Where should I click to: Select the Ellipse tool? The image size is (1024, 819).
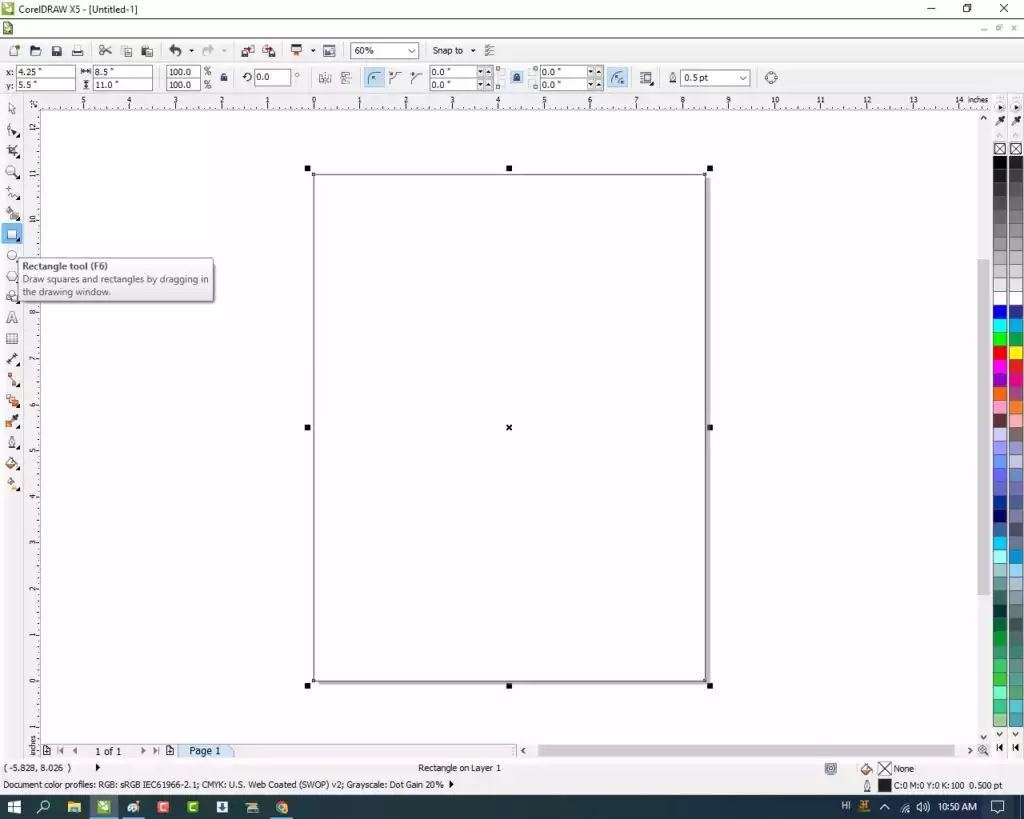[x=12, y=255]
